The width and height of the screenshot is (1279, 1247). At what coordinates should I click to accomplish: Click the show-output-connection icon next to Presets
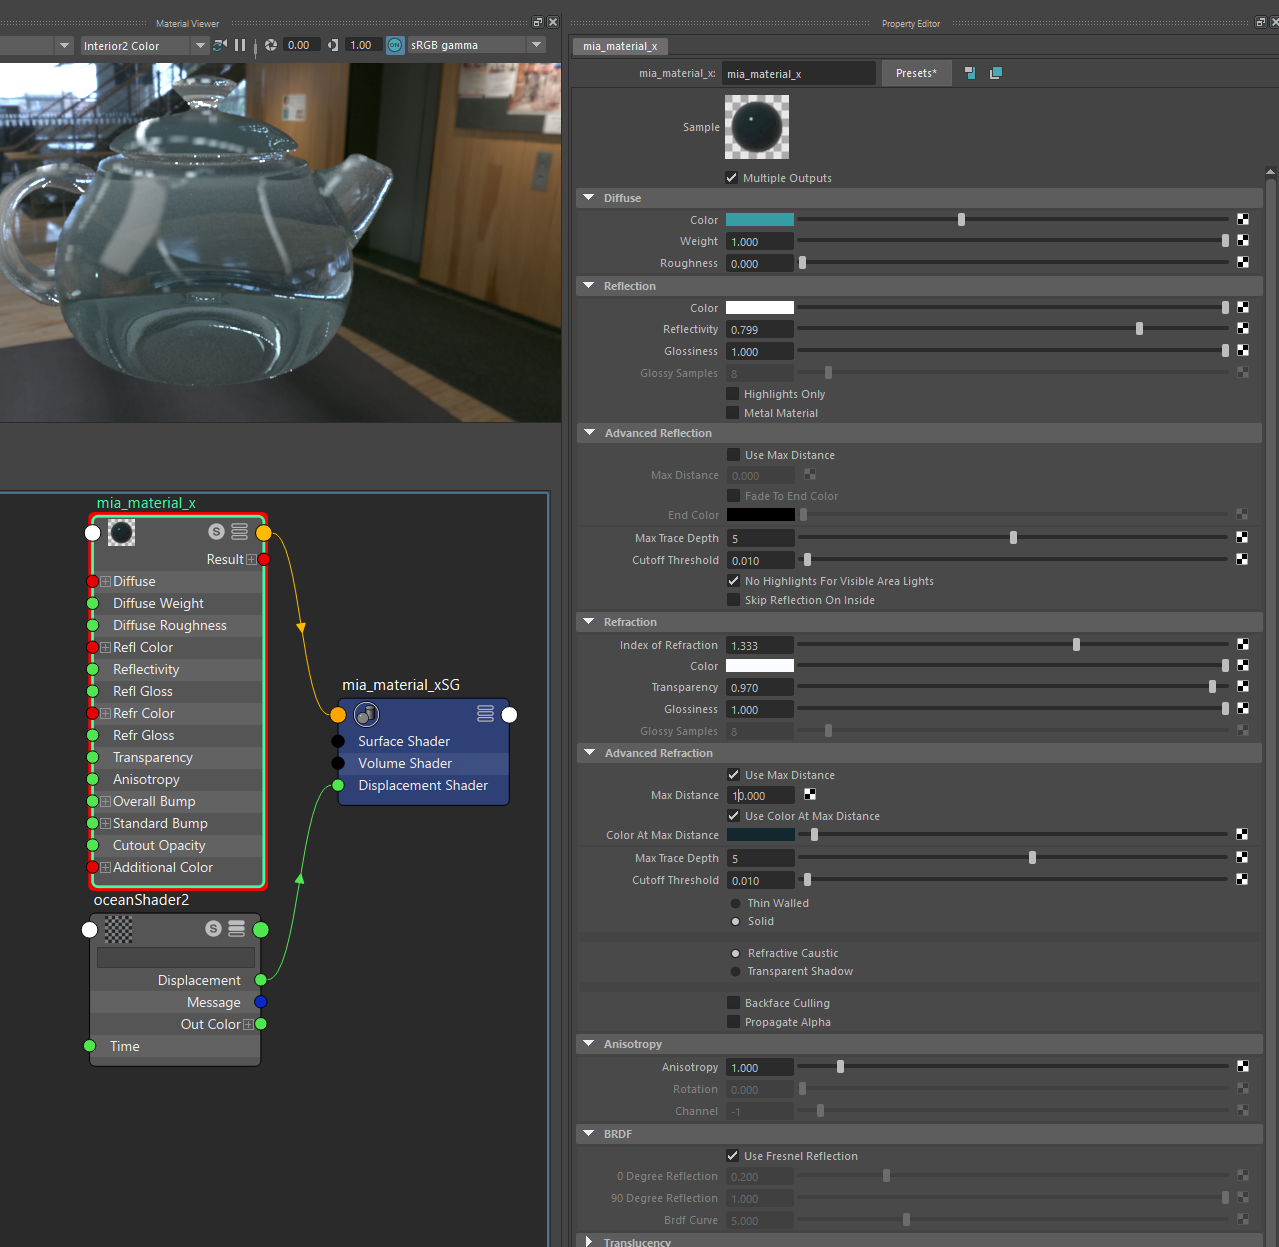969,73
